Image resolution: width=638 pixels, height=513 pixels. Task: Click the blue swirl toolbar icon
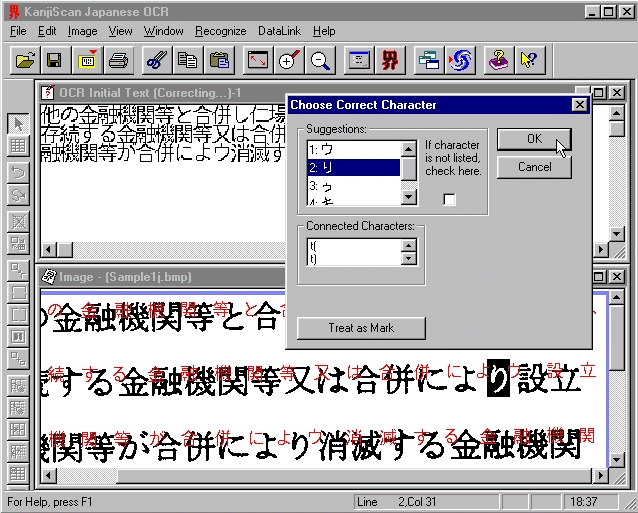pyautogui.click(x=460, y=60)
